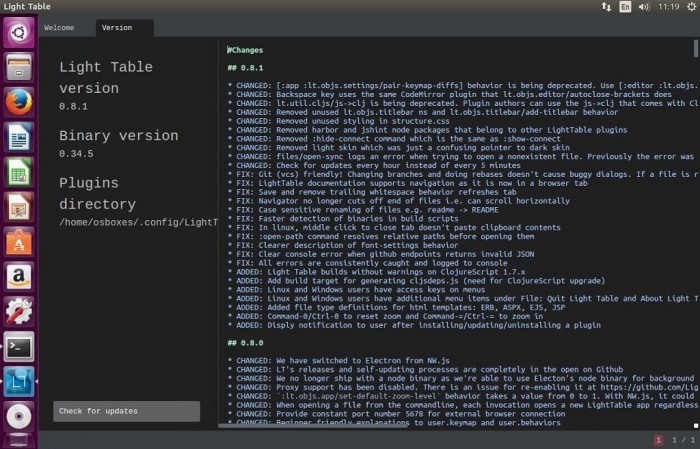Click the 'Clearer description of font-settings' line
Viewport: 700px width, 449px height.
click(x=342, y=245)
